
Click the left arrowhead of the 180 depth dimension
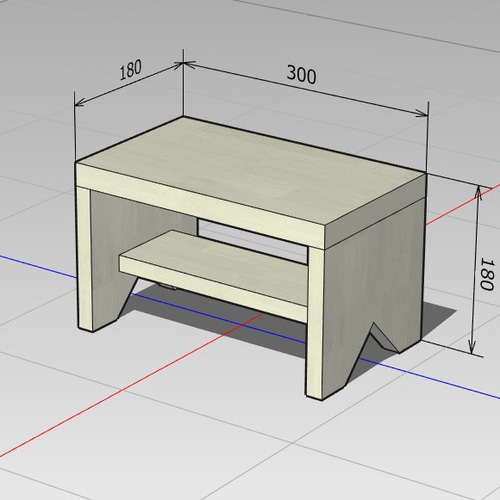80,103
